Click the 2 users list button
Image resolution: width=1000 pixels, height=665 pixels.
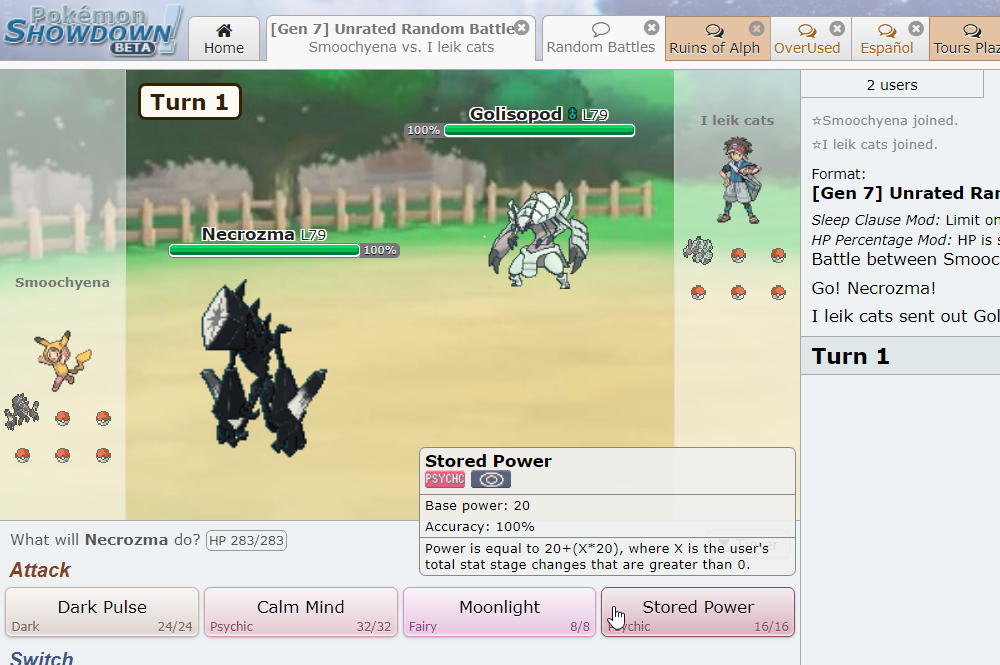coord(892,84)
